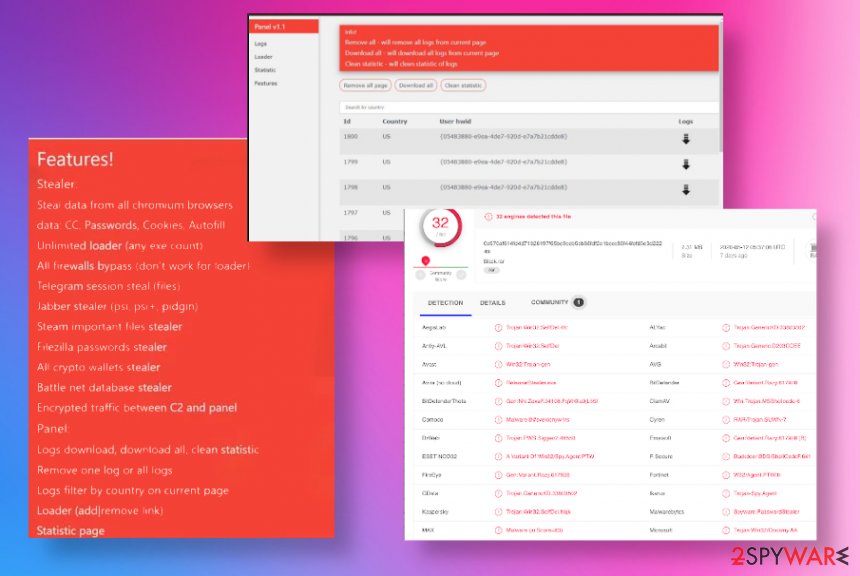Click 'Filezilla passwords stealer' line
The height and width of the screenshot is (576, 860).
pos(102,347)
